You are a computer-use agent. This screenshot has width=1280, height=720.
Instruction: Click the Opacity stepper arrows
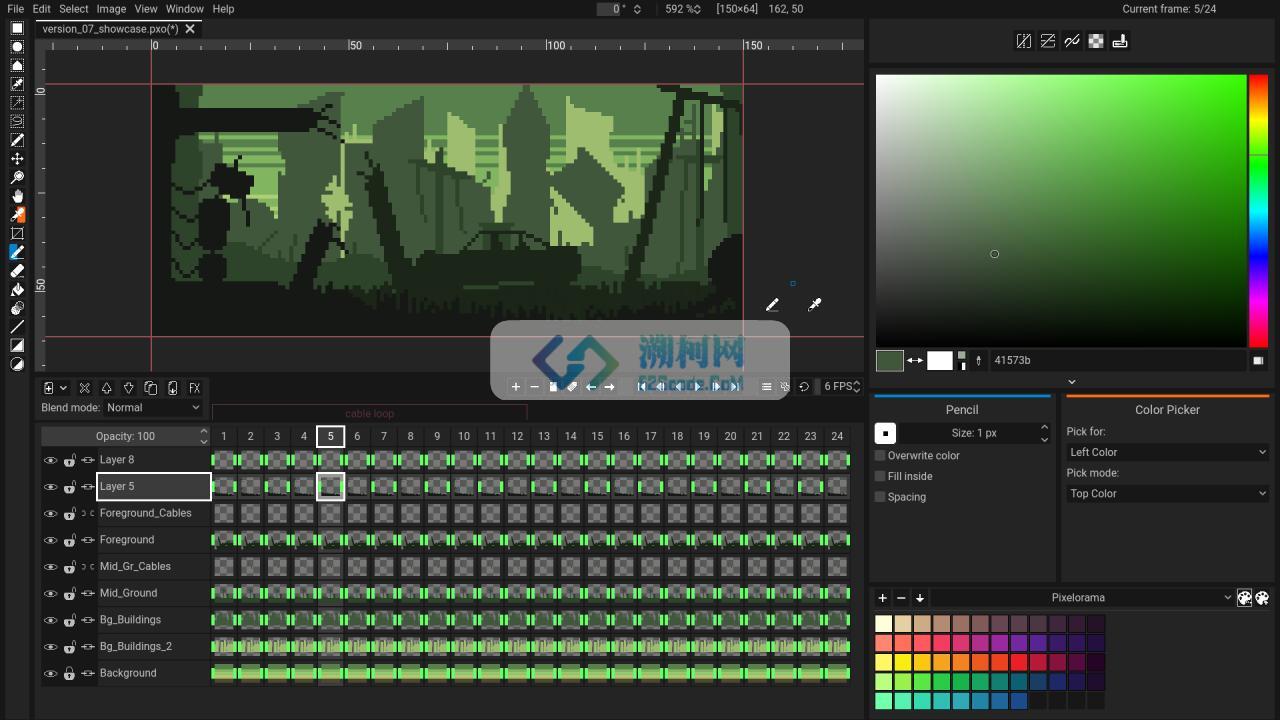(204, 436)
